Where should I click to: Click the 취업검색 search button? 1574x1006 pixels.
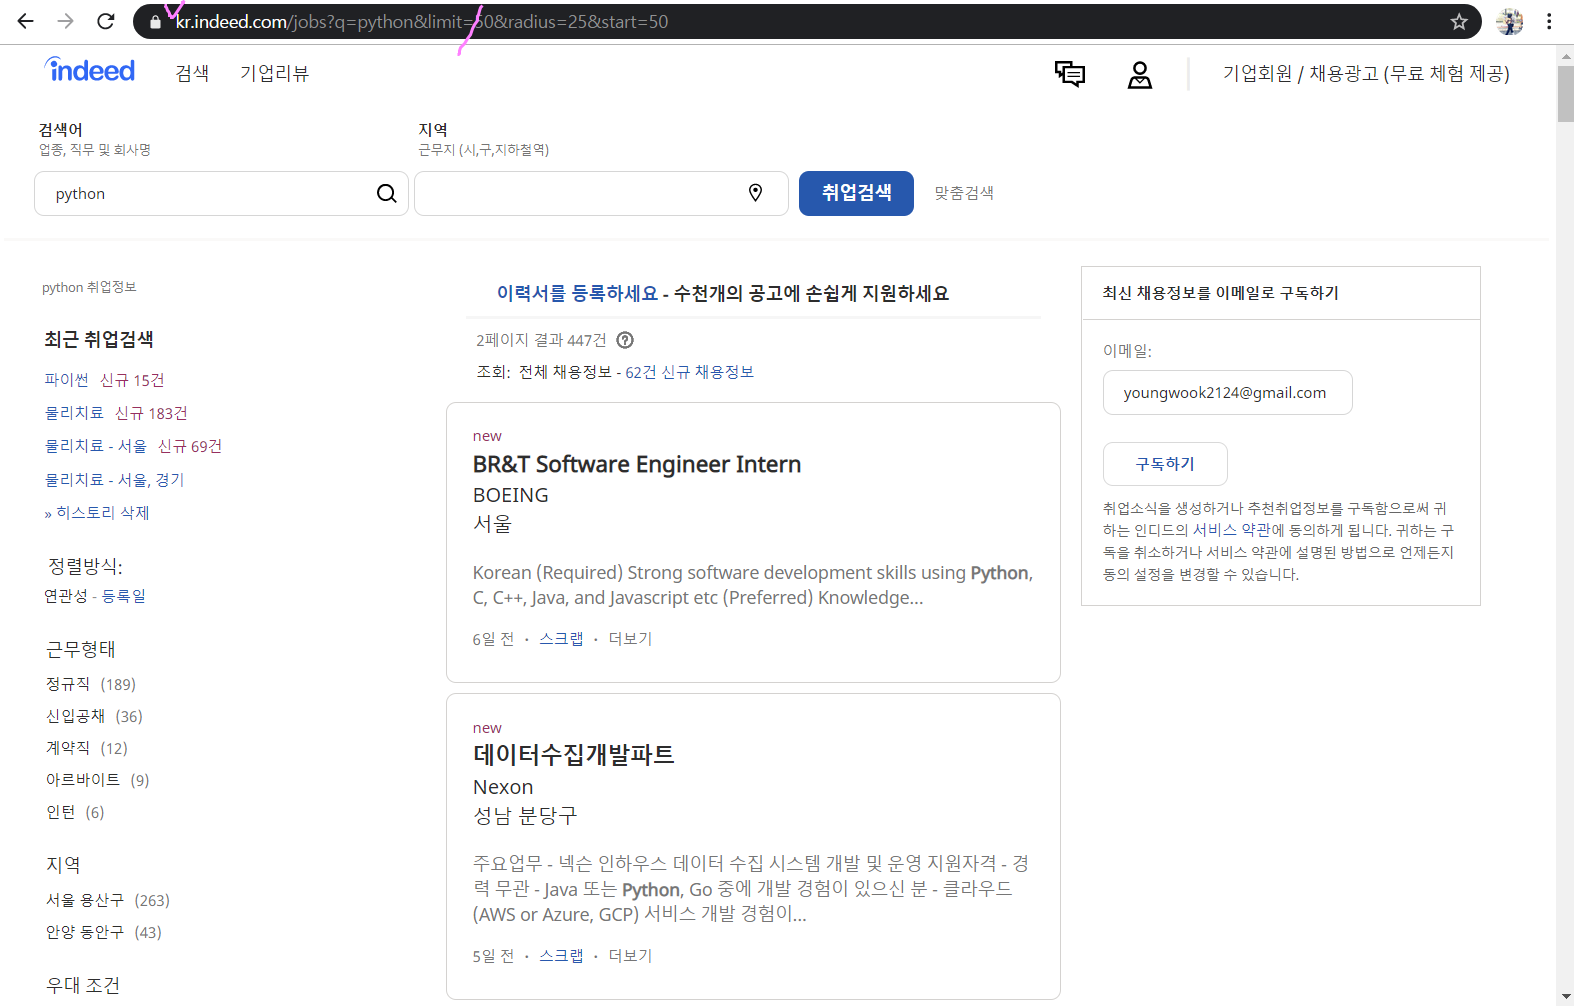[x=856, y=193]
